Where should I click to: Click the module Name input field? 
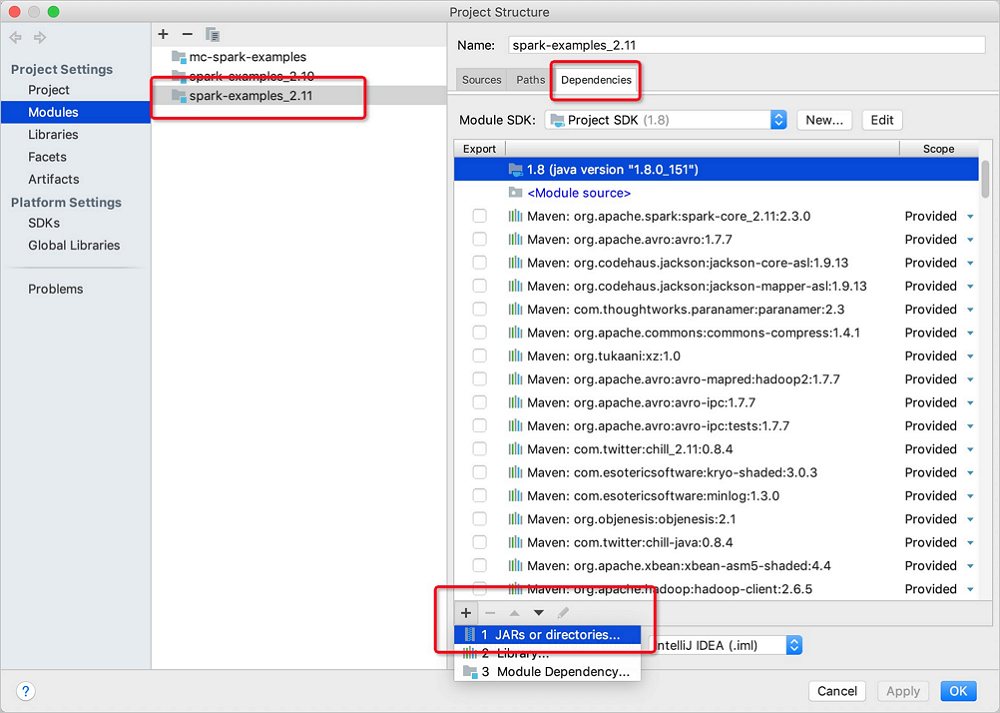pyautogui.click(x=747, y=45)
